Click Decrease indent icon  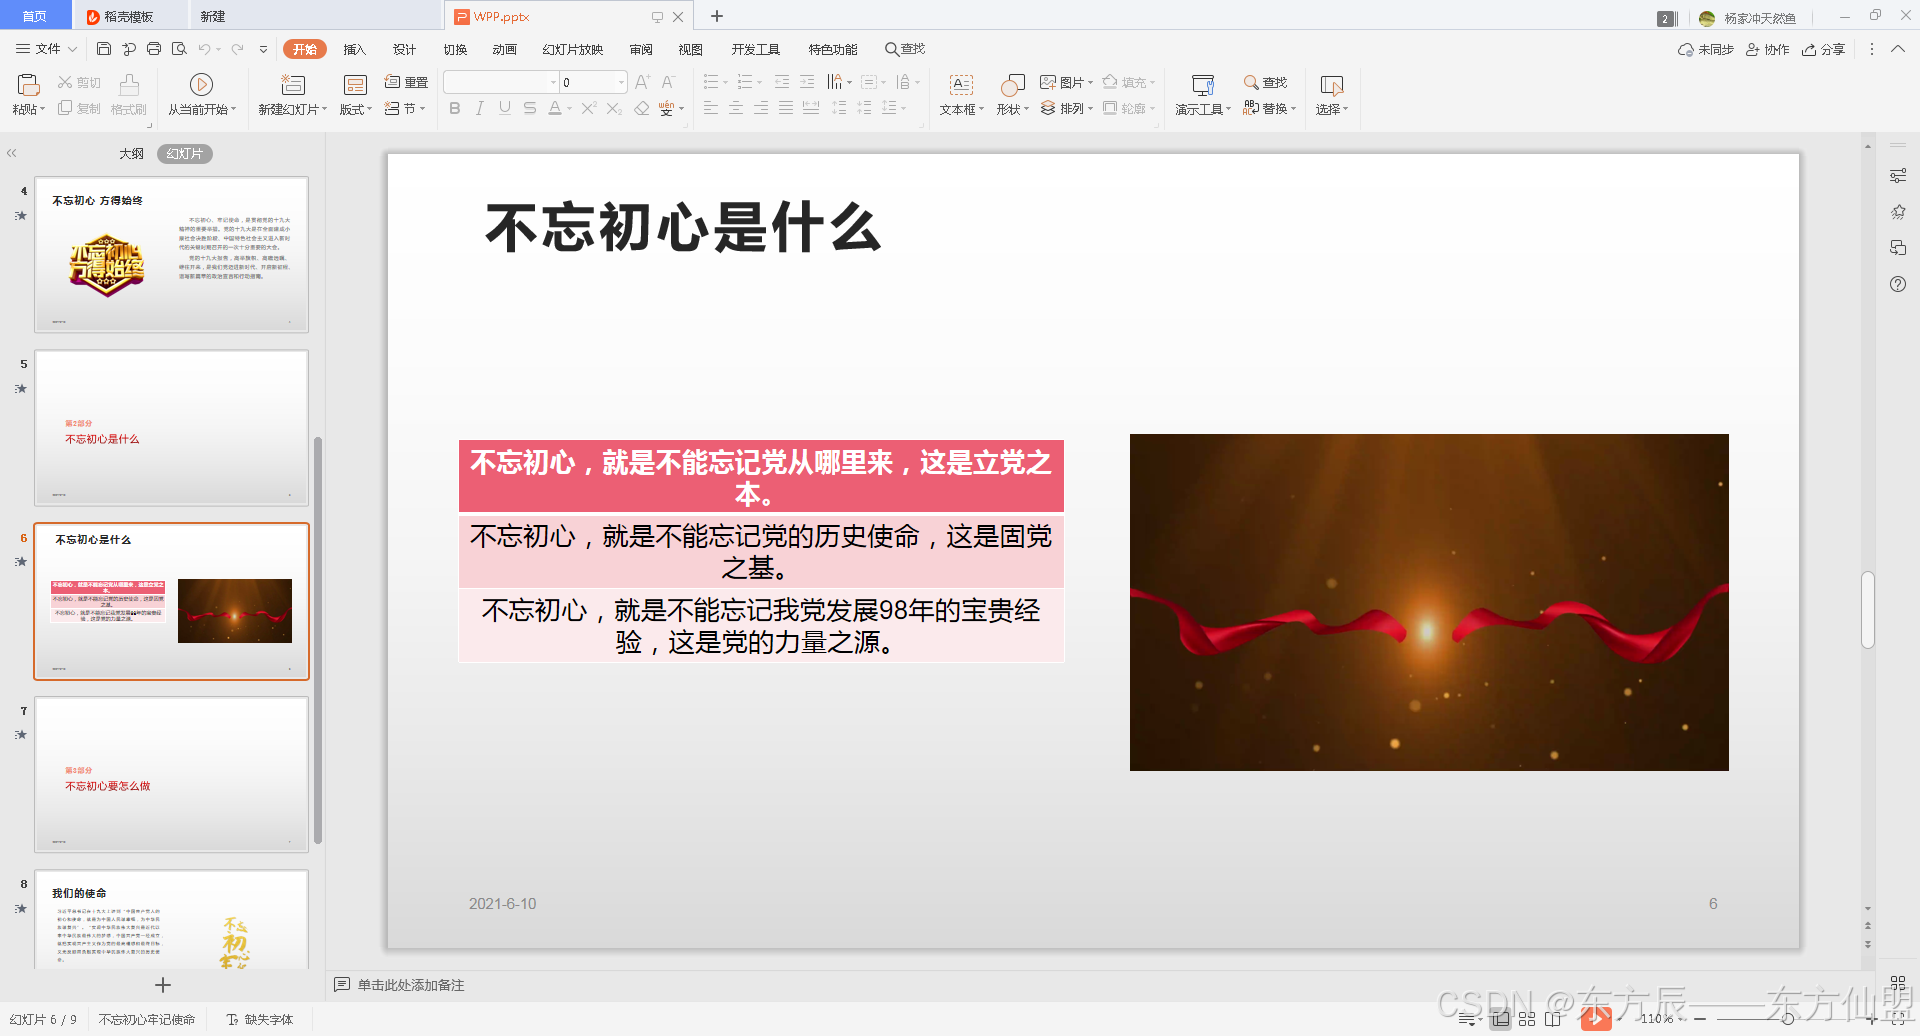[782, 82]
